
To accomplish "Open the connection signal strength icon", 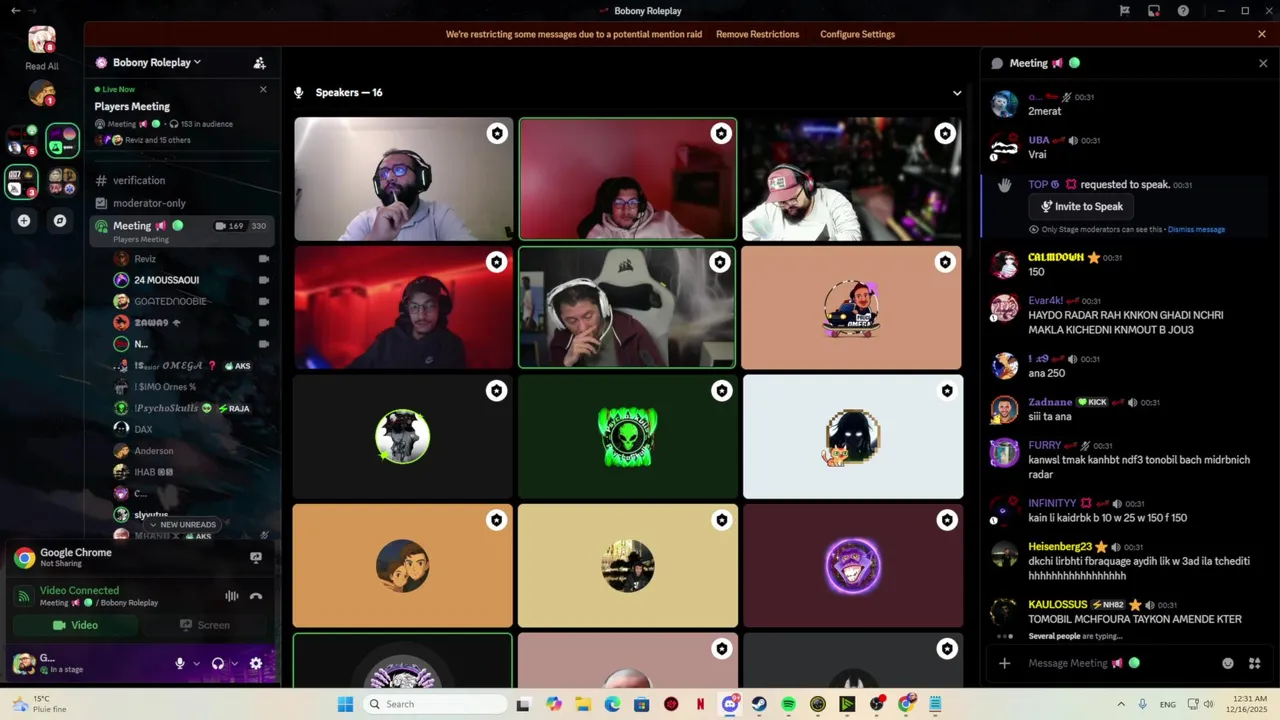I will click(24, 596).
